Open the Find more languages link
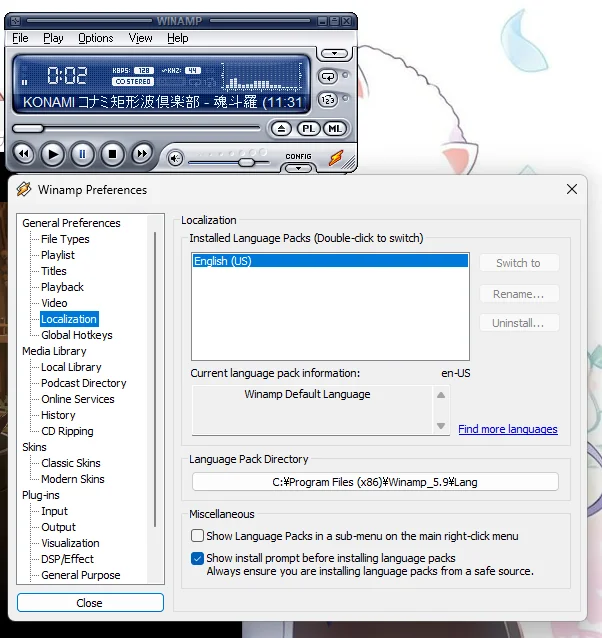This screenshot has width=602, height=638. 507,429
